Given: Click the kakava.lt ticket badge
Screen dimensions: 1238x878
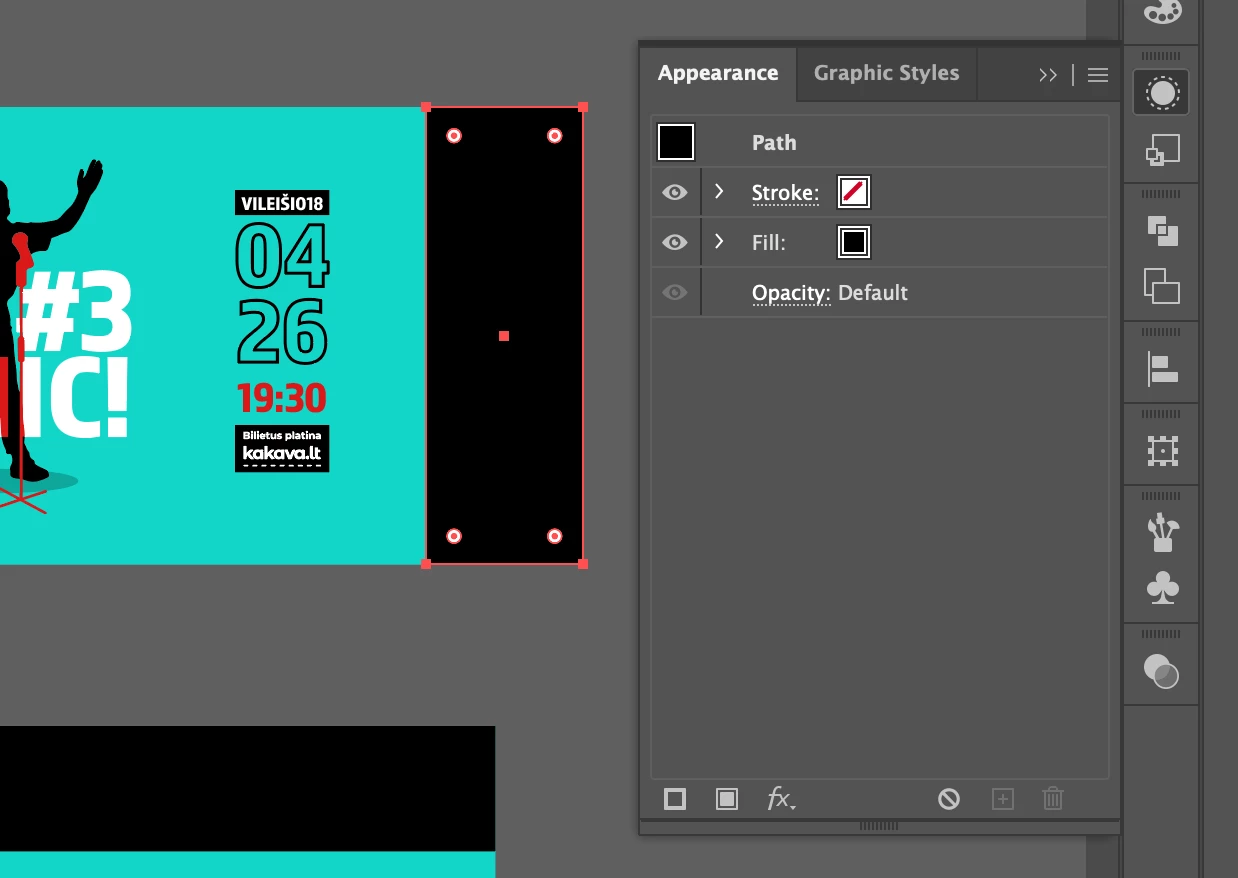Looking at the screenshot, I should [282, 449].
